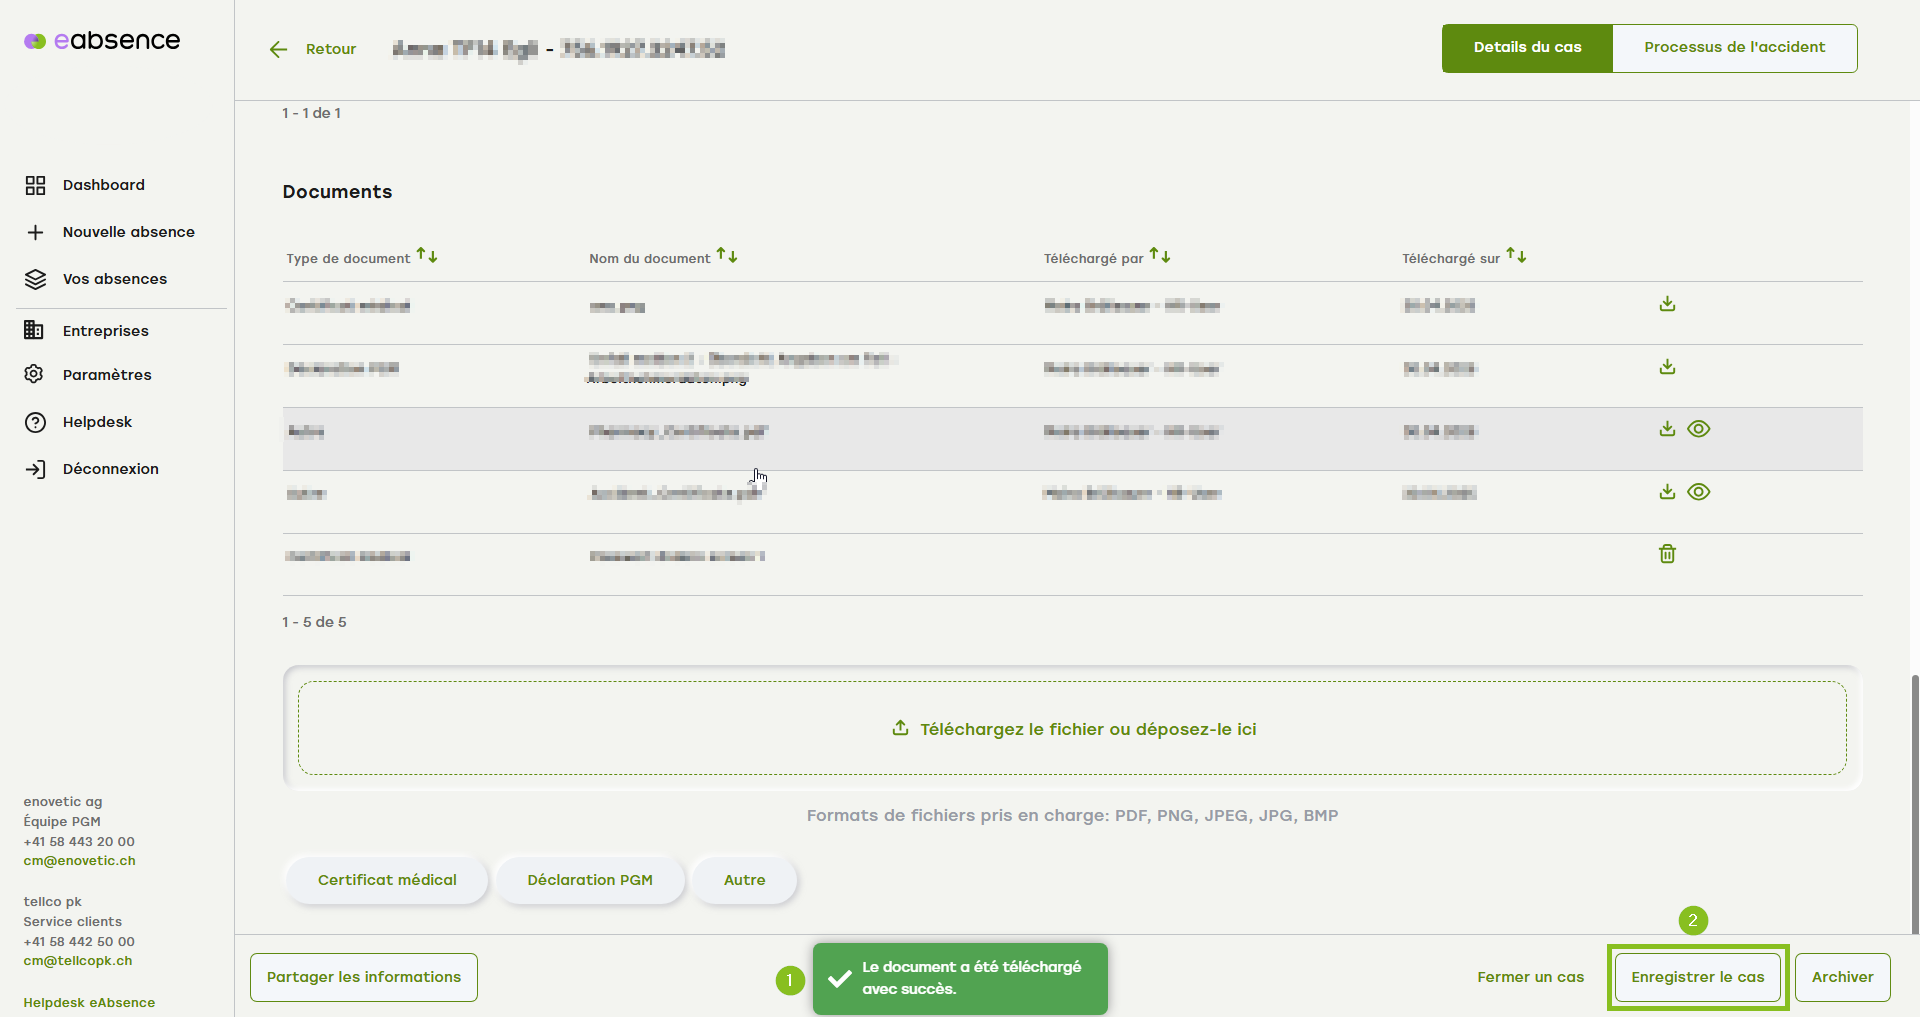Choose Certificat médical document type
The image size is (1920, 1017).
(x=387, y=880)
